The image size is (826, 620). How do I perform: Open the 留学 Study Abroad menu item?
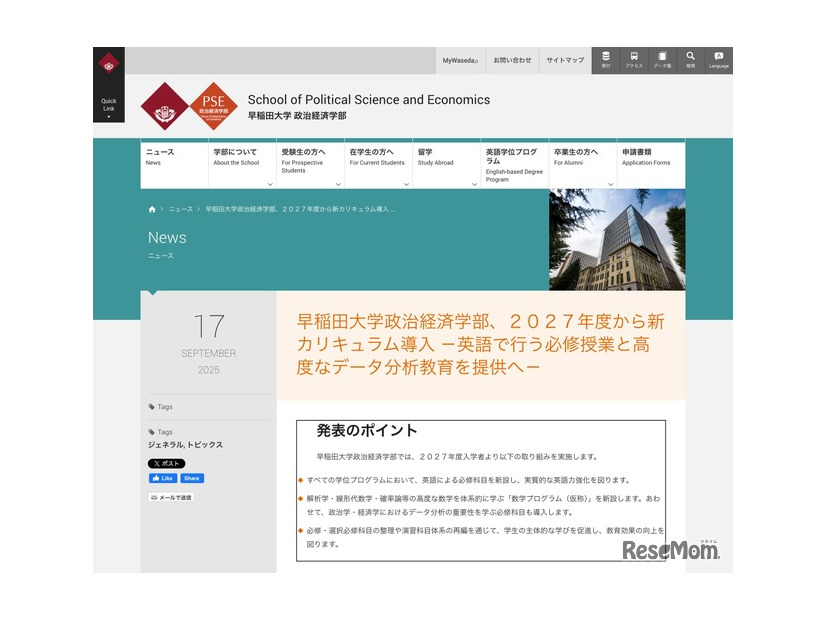(446, 164)
